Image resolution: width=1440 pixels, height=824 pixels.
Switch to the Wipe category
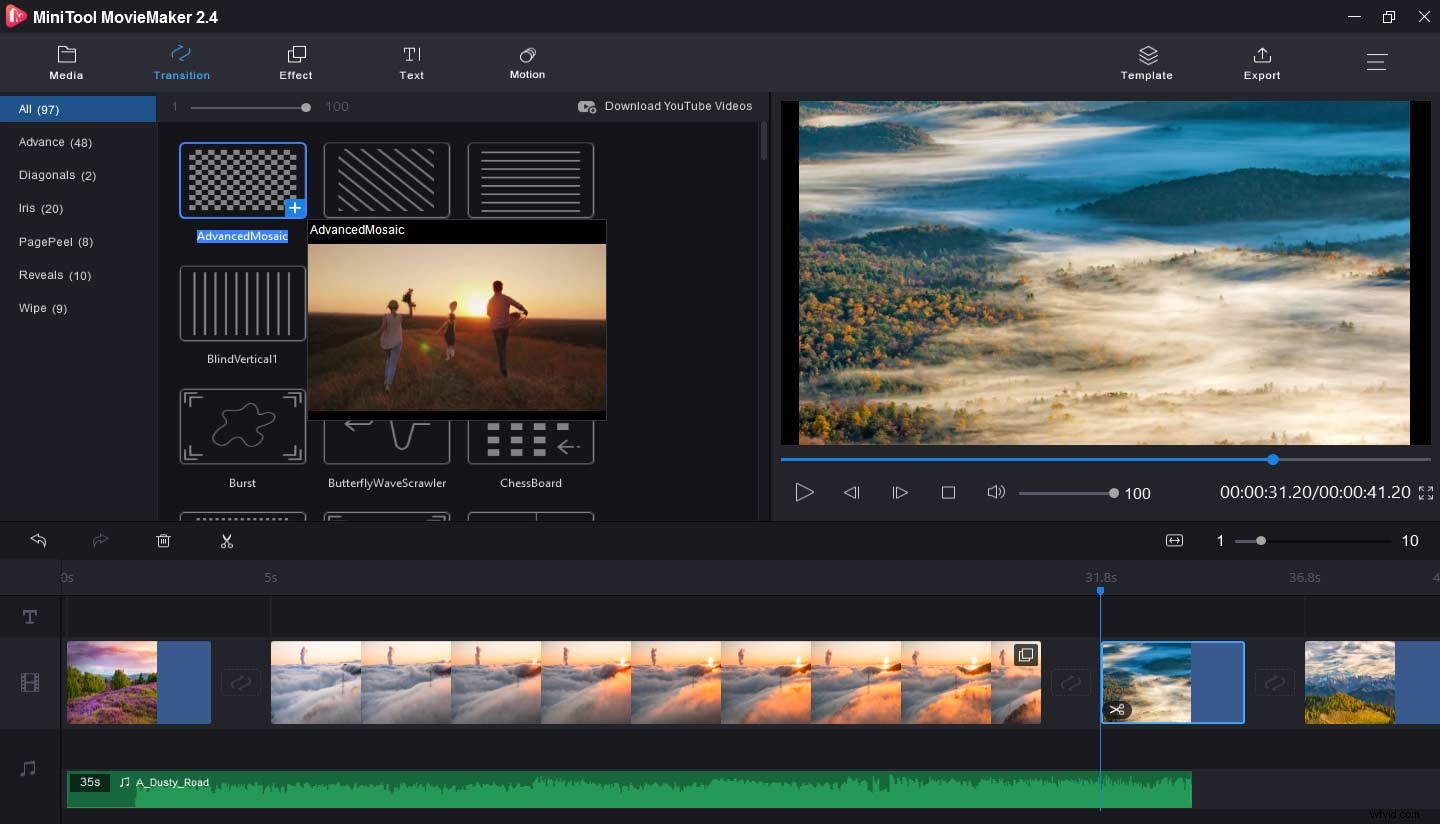(43, 308)
